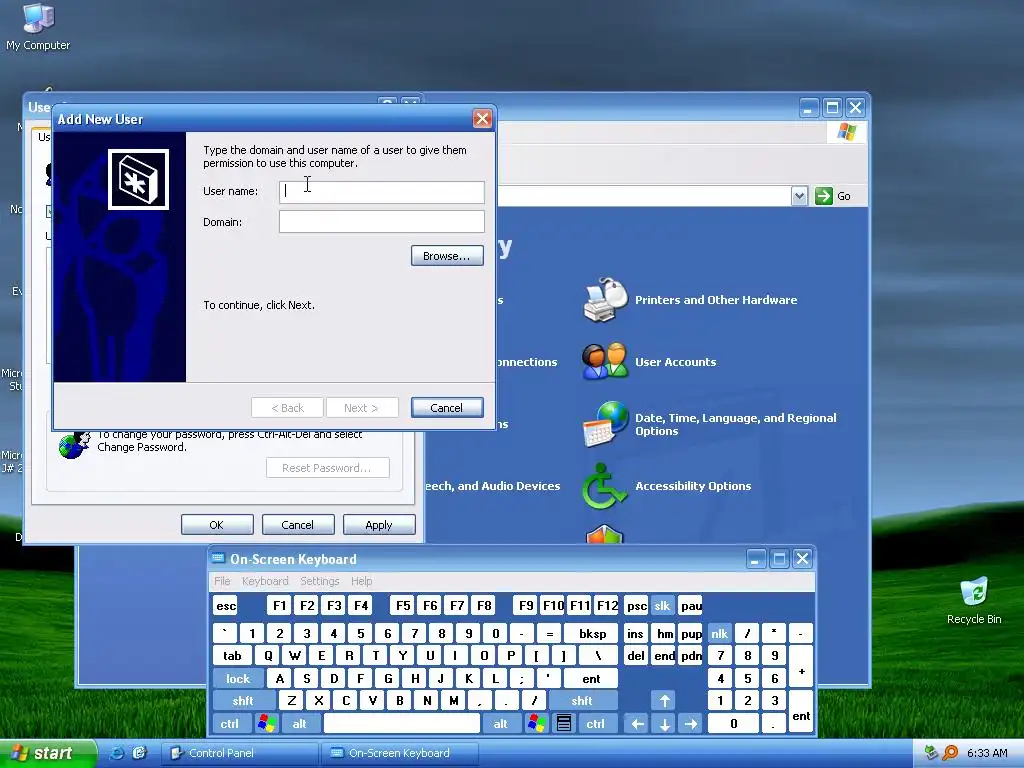The width and height of the screenshot is (1024, 768).
Task: Click the F5 function key
Action: [403, 606]
